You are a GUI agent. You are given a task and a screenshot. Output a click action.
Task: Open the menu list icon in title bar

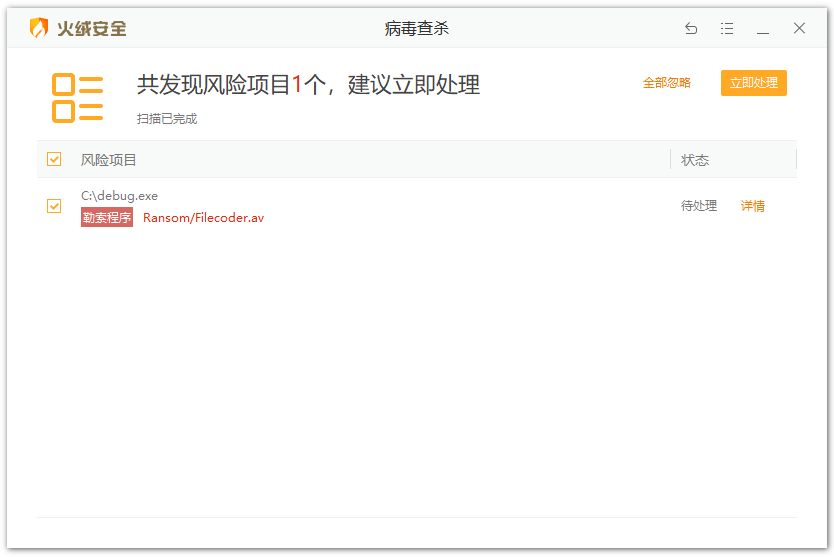[x=727, y=28]
